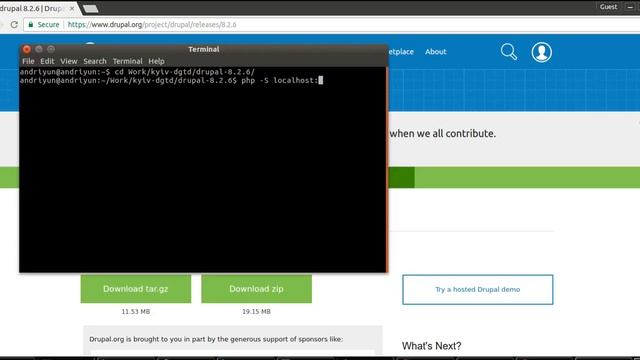This screenshot has width=640, height=360.
Task: Click the About link in Drupal navigation
Action: (436, 52)
